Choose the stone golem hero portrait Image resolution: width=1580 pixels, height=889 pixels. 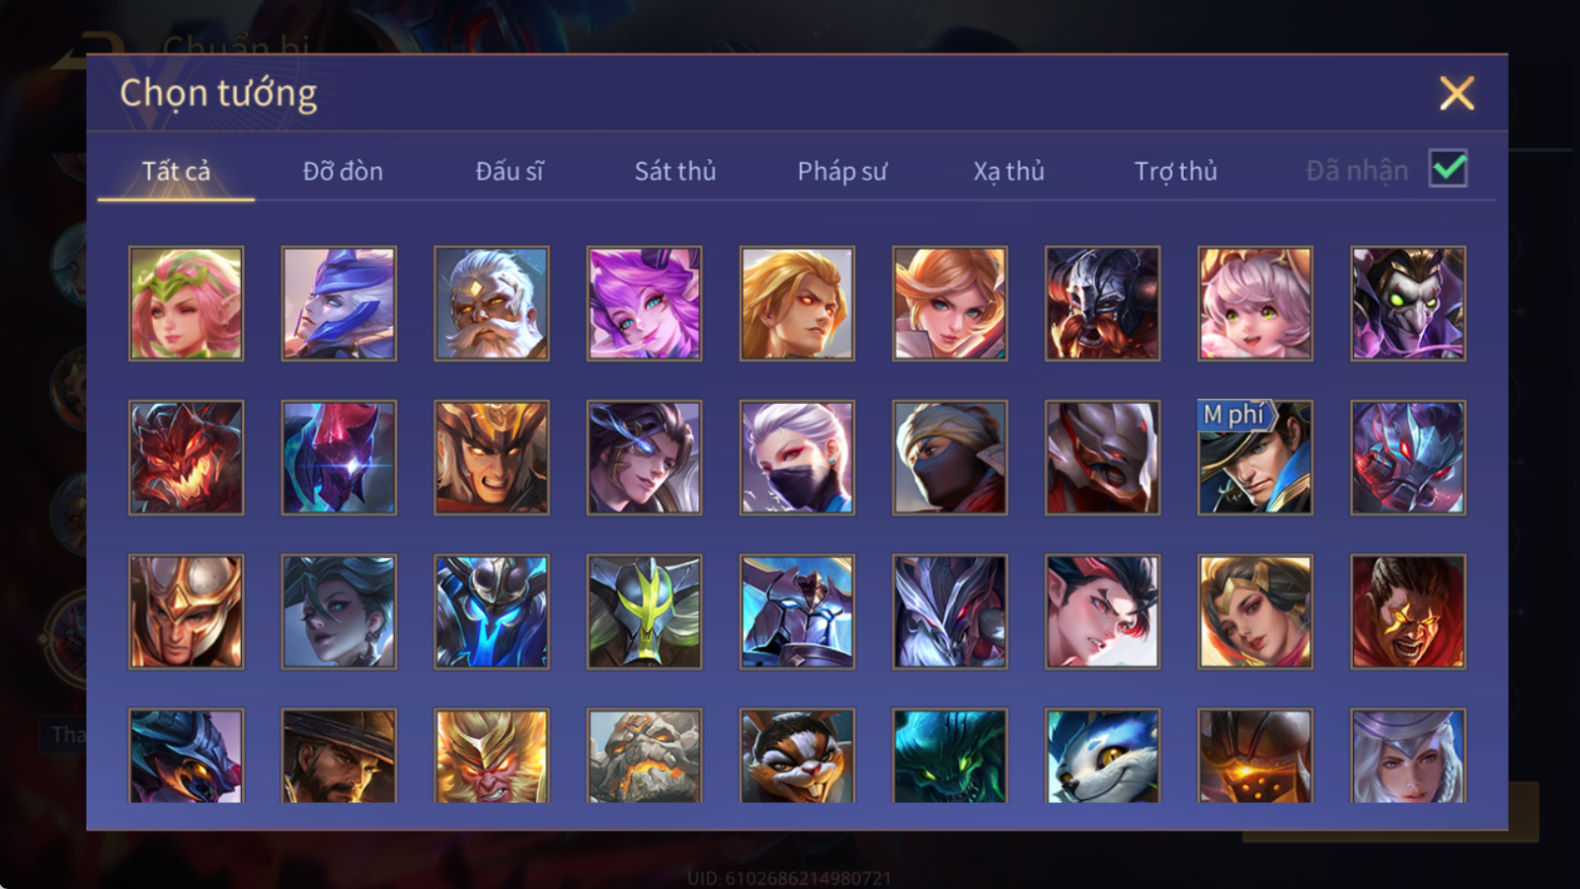(644, 755)
